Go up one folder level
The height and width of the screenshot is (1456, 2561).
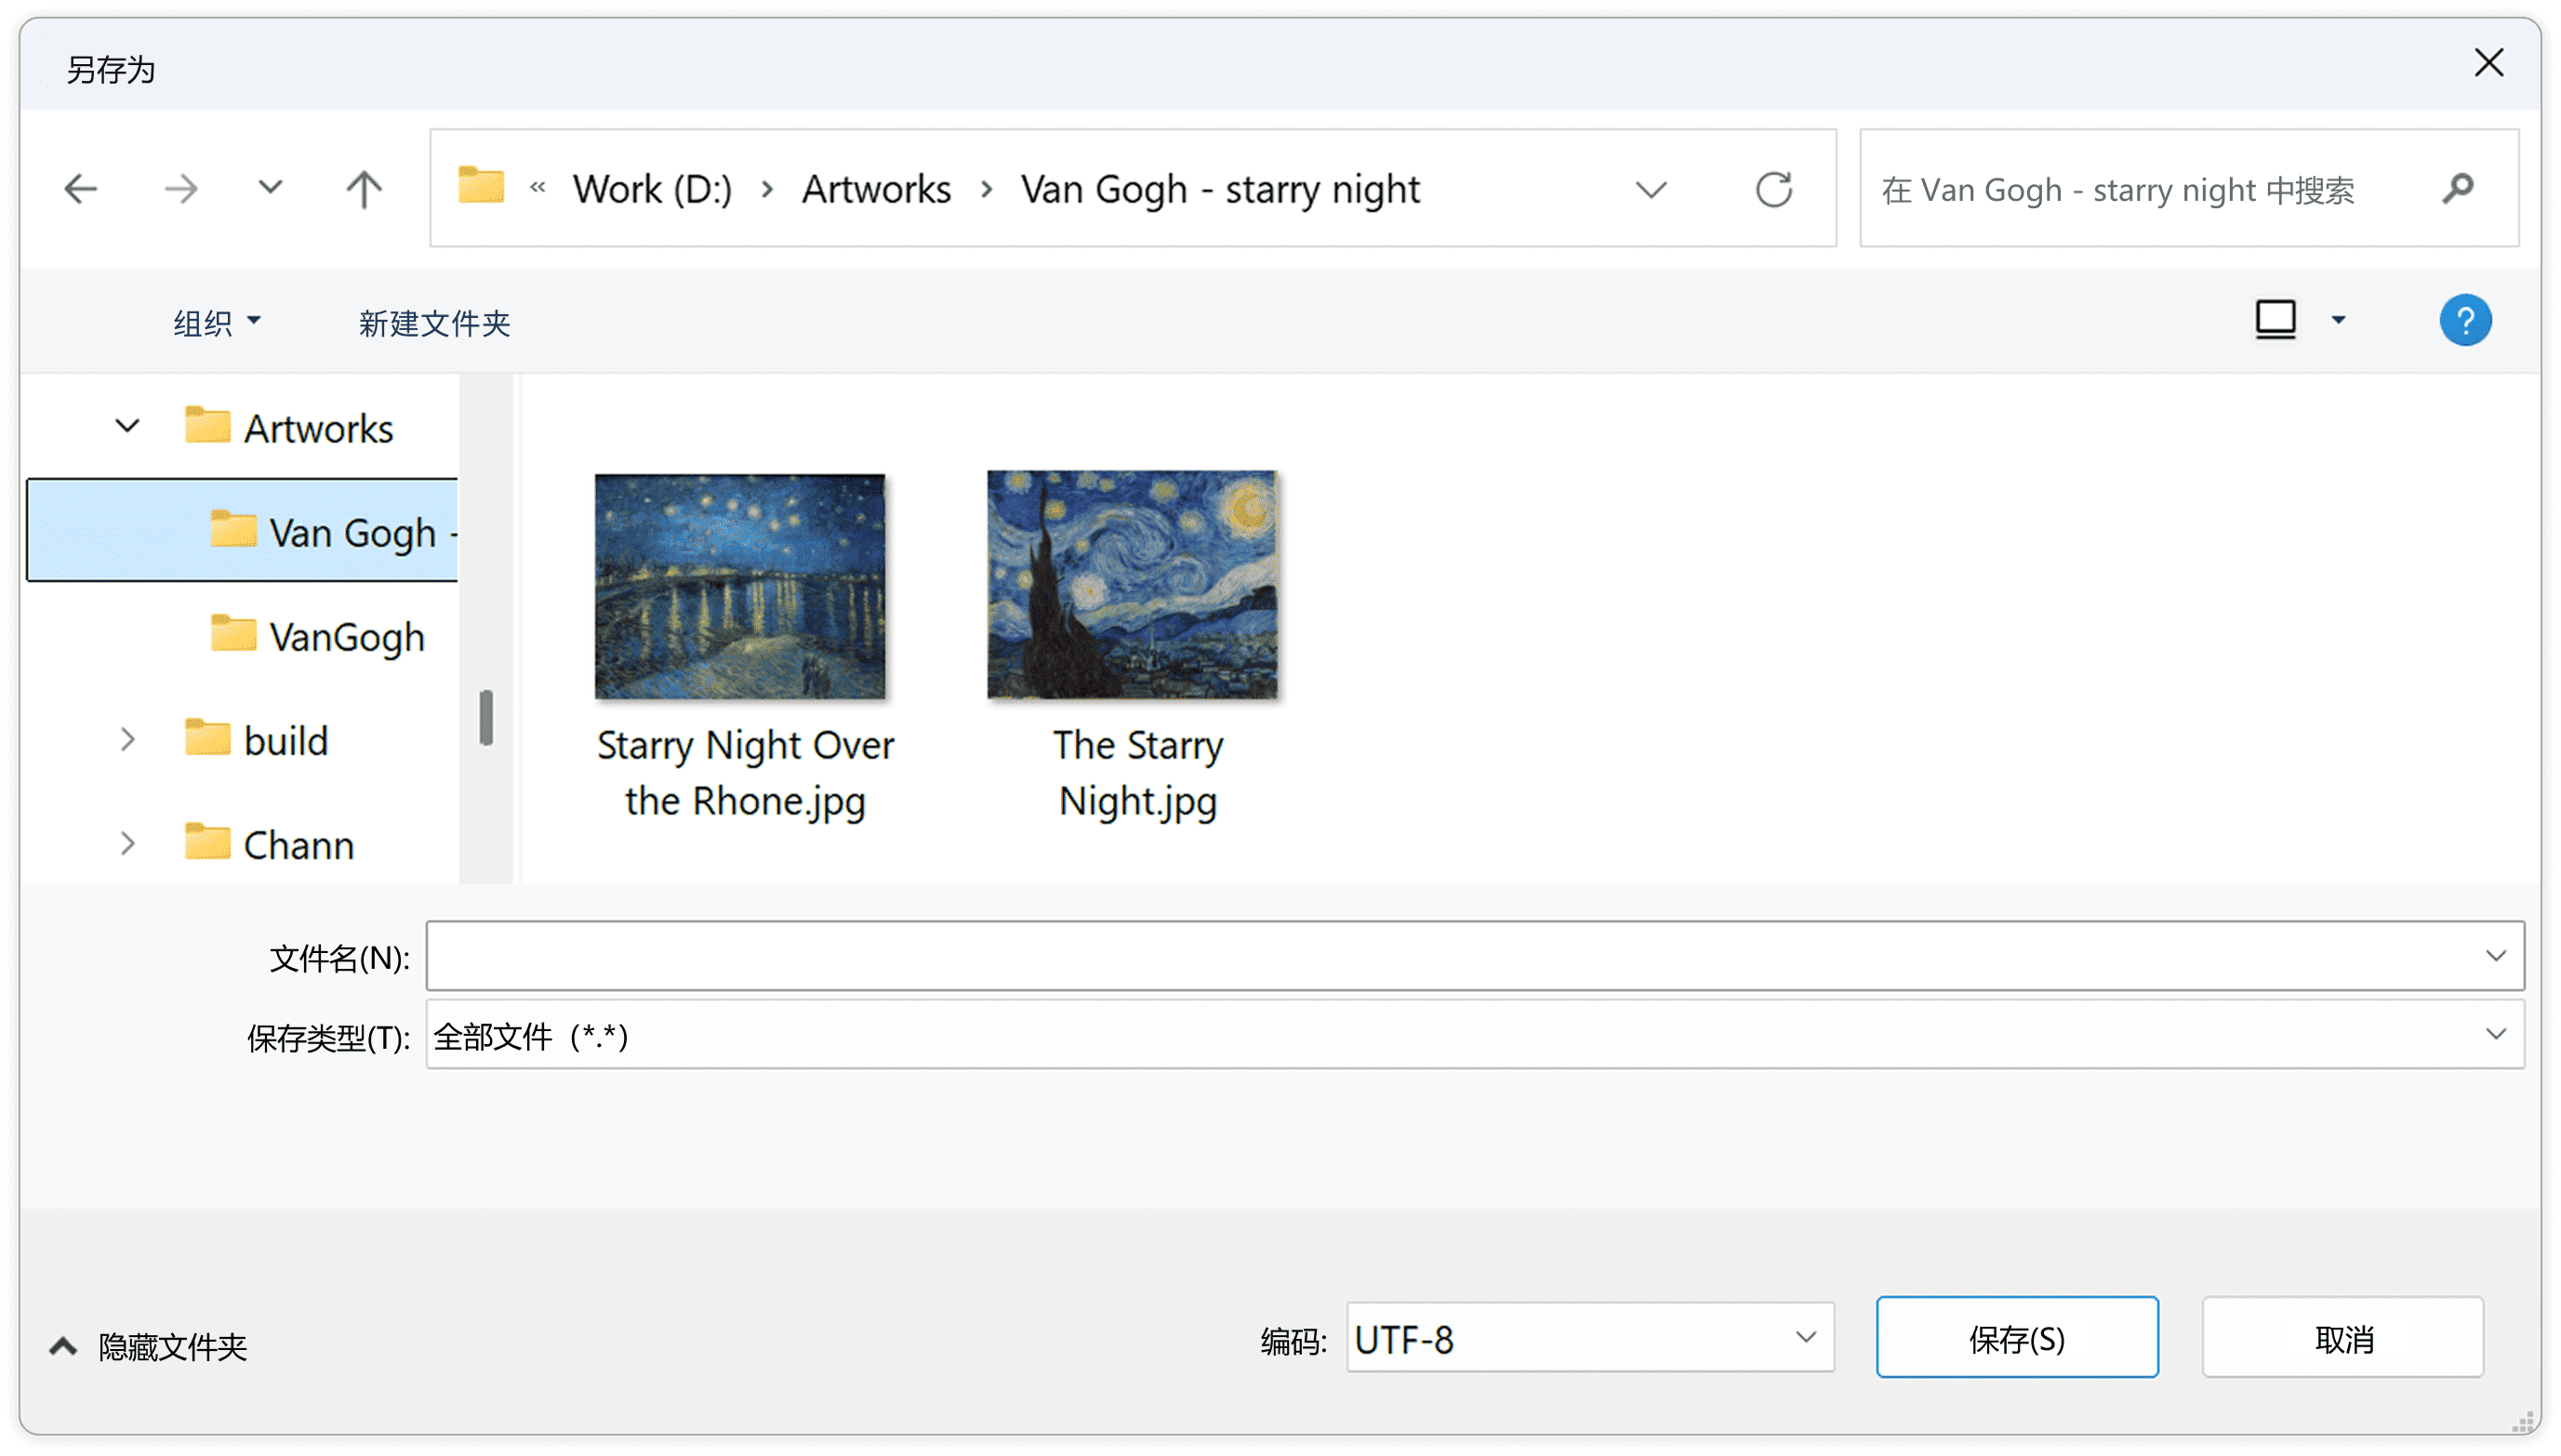point(364,188)
